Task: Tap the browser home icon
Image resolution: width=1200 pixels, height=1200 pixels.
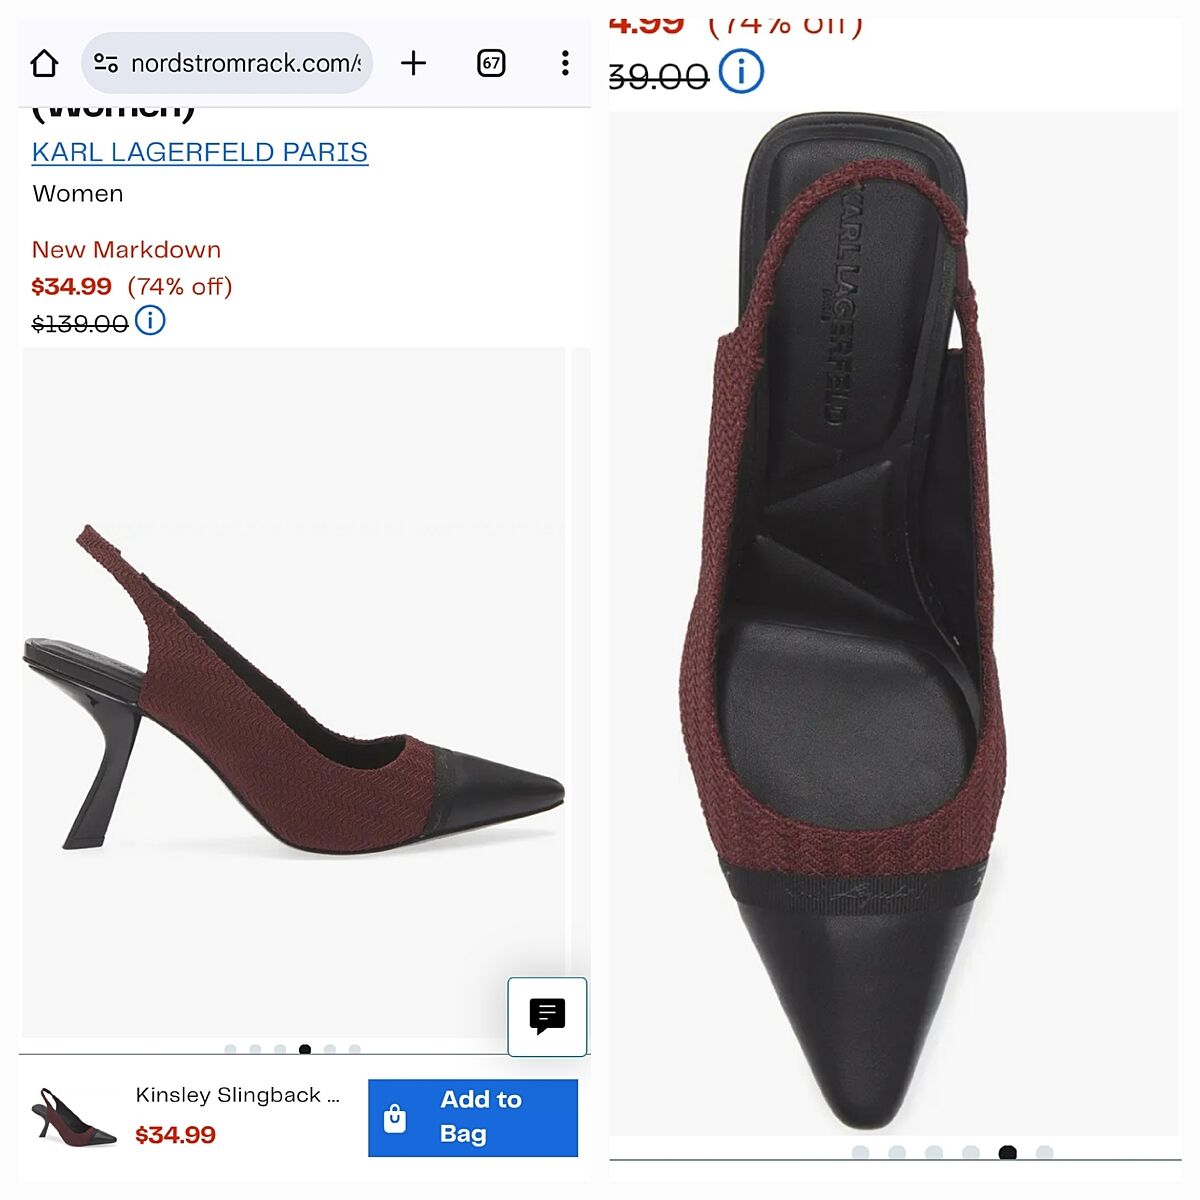Action: [x=44, y=63]
